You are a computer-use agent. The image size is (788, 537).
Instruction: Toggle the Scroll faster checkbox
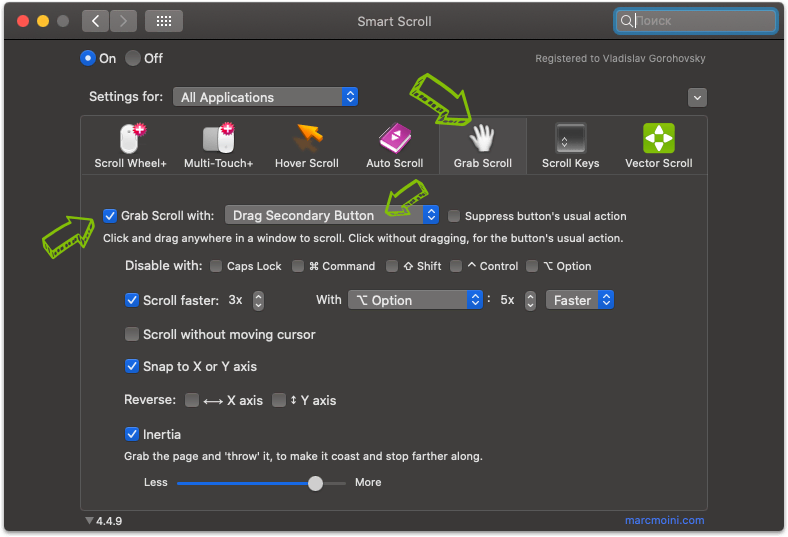click(x=132, y=300)
